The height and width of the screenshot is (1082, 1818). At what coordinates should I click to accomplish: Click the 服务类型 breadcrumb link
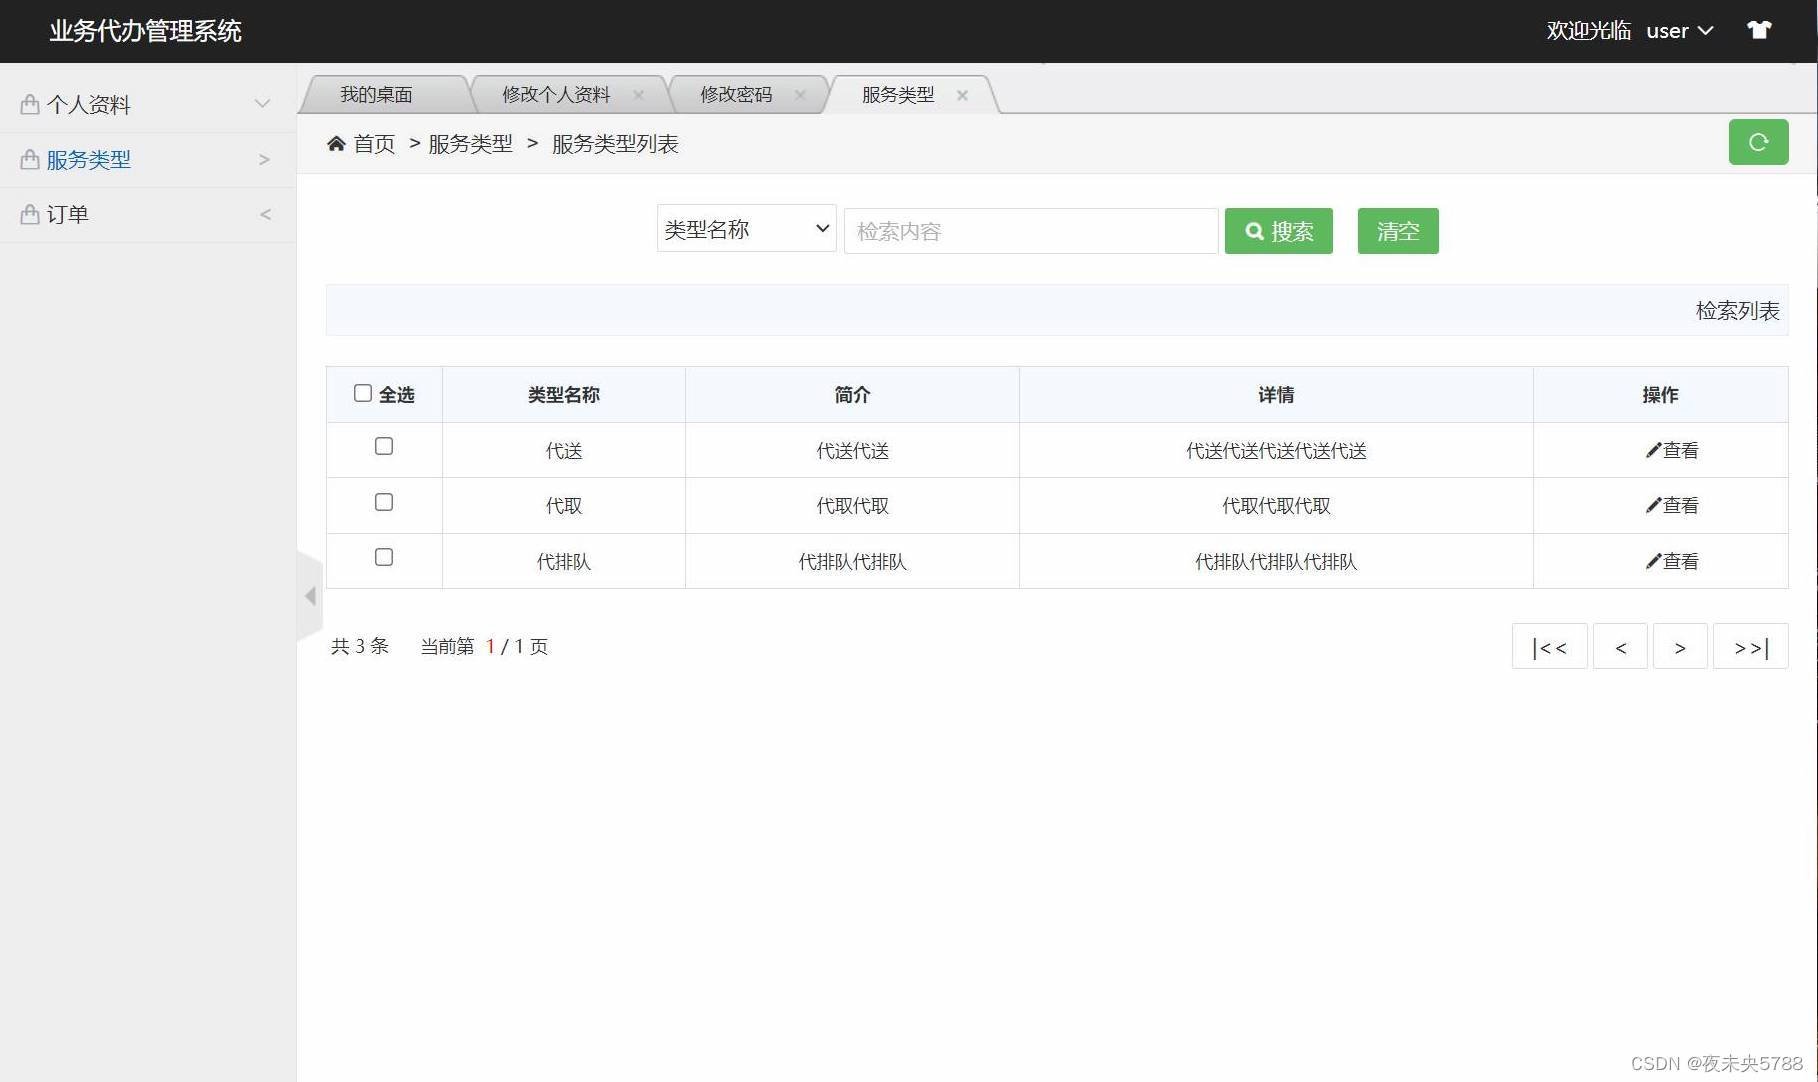470,144
